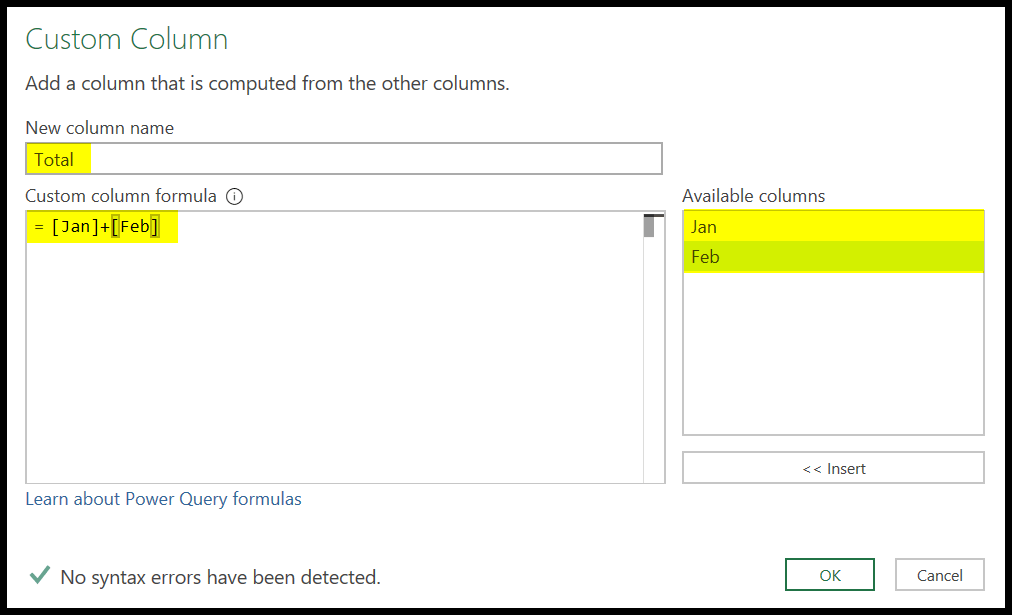Image resolution: width=1012 pixels, height=615 pixels.
Task: Click the New column name label
Action: 99,128
